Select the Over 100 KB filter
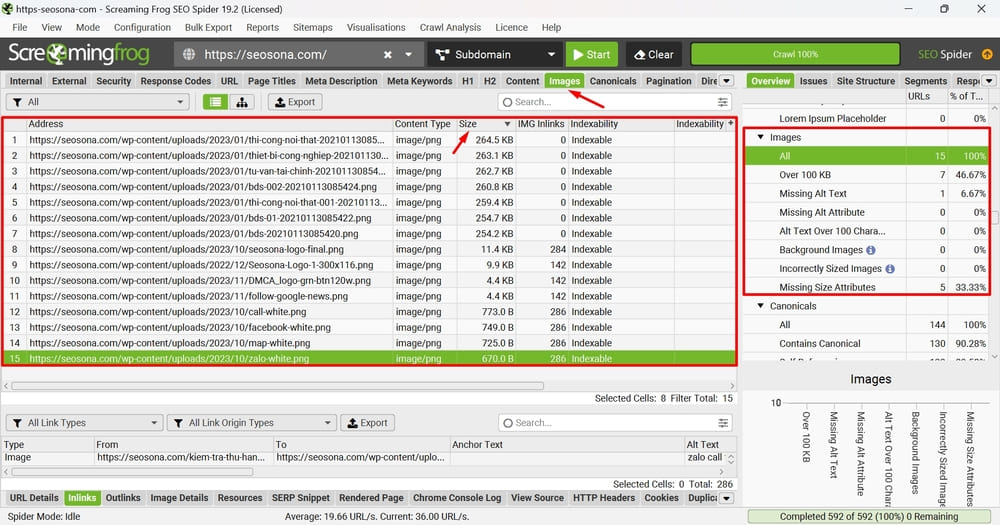 (x=868, y=175)
